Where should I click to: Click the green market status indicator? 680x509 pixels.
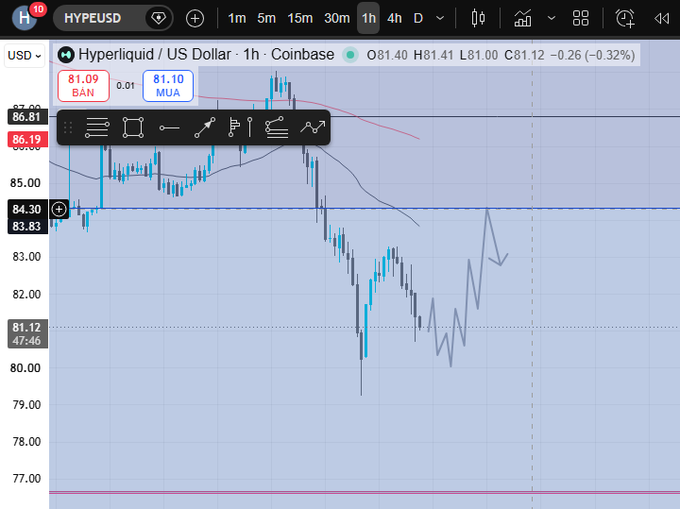pos(350,55)
